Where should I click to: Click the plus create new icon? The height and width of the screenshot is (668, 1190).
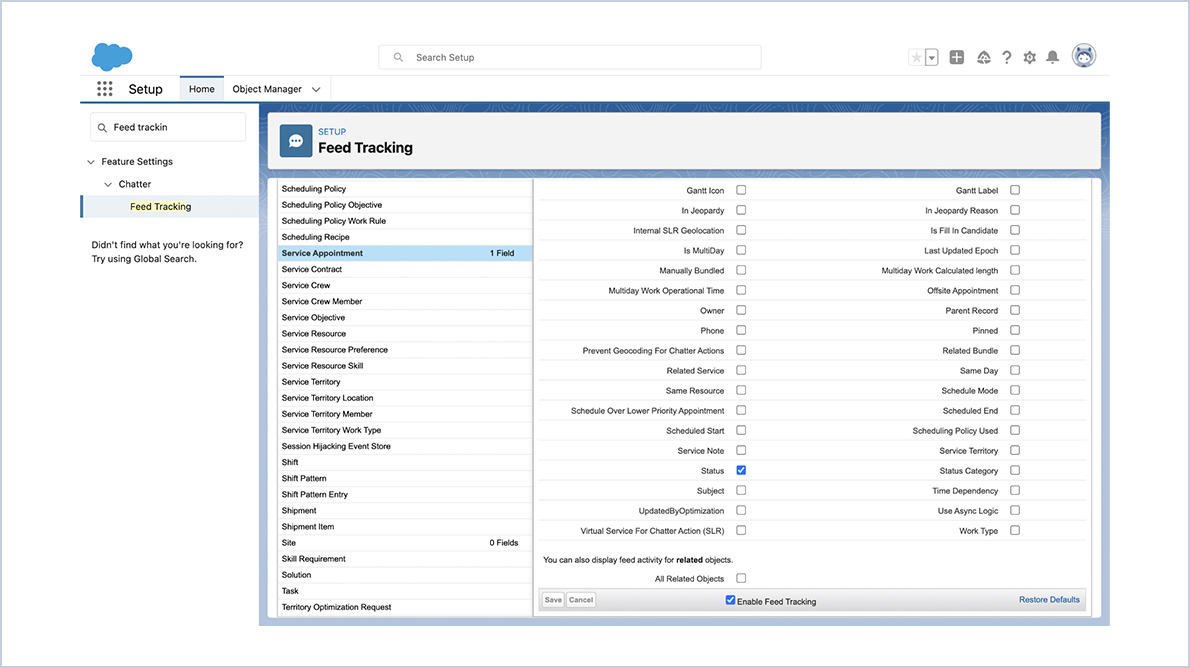click(957, 57)
